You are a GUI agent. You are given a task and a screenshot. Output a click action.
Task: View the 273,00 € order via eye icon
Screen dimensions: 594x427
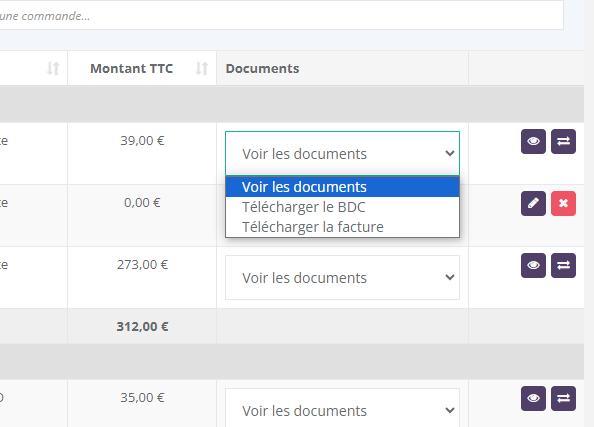(x=533, y=265)
